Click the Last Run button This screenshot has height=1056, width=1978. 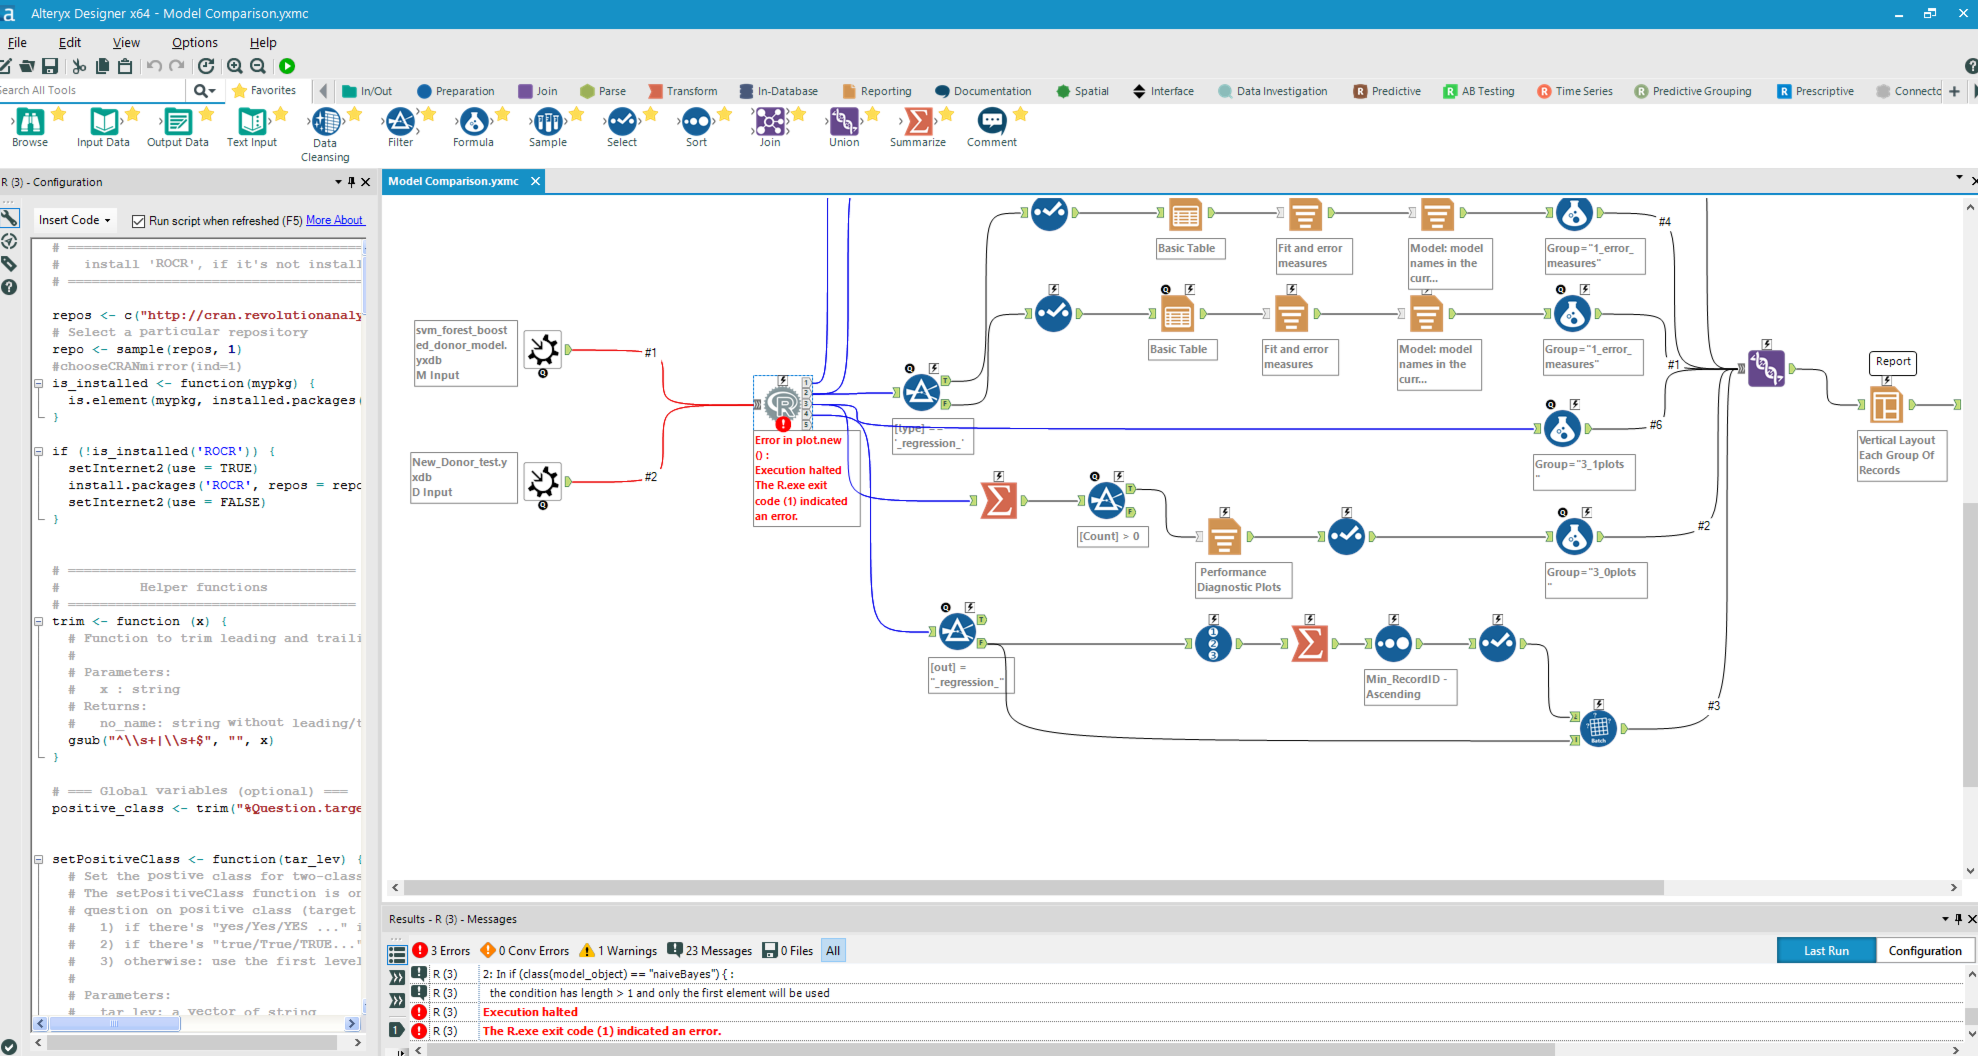pos(1826,950)
